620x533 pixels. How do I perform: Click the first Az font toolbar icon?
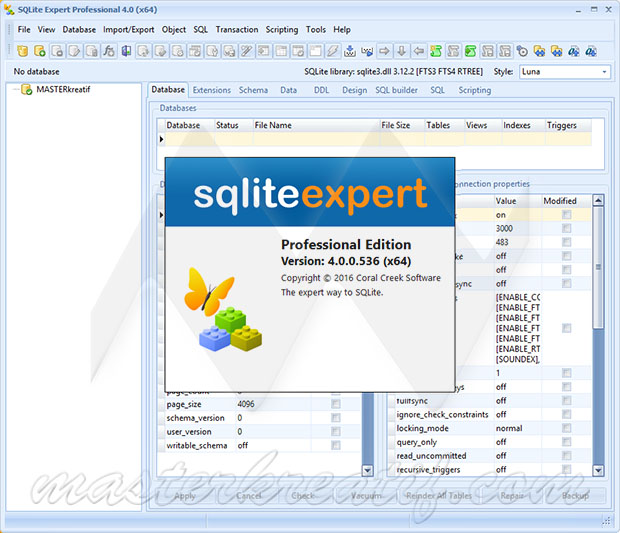click(x=574, y=51)
